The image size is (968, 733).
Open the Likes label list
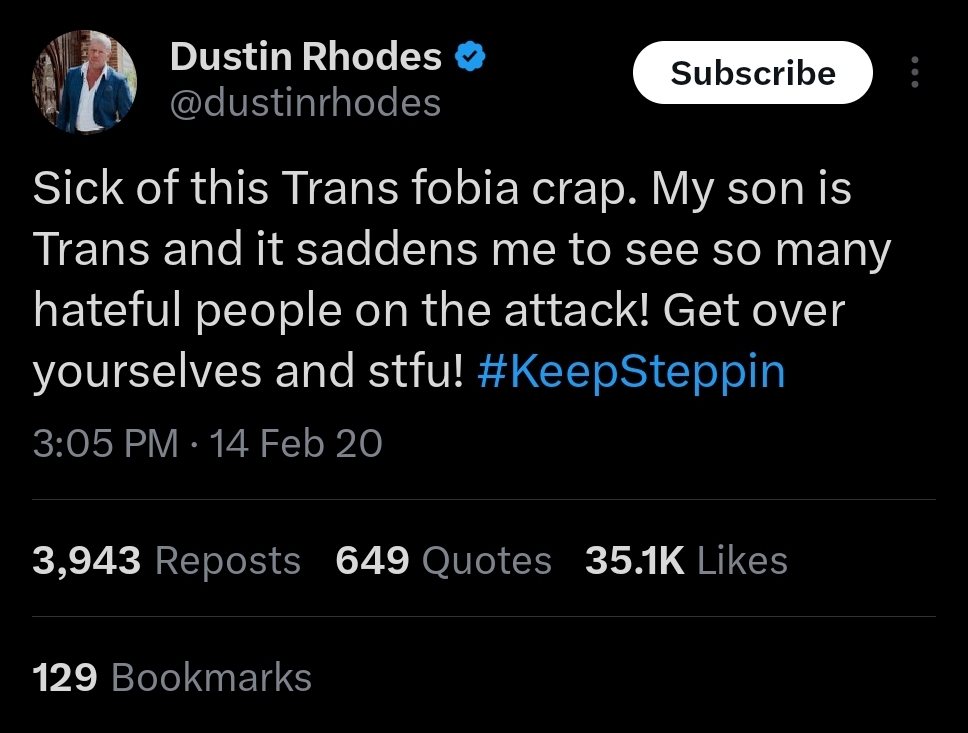742,561
